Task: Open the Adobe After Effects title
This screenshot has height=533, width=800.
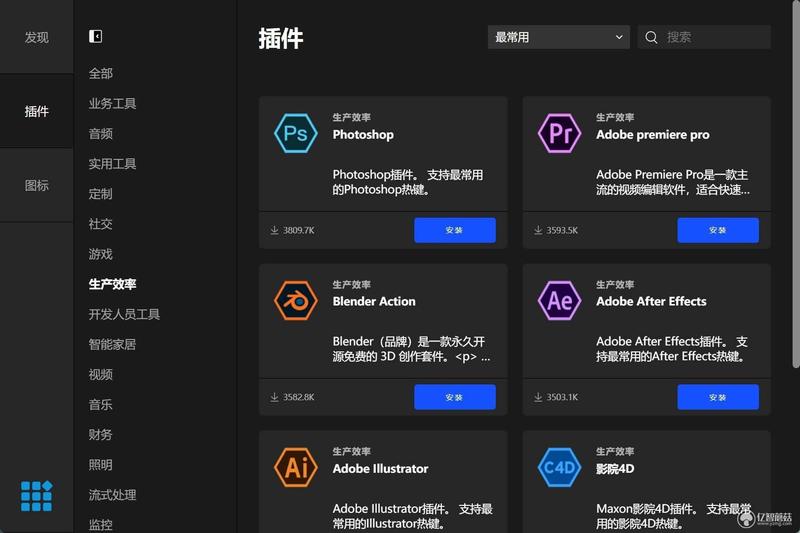Action: tap(651, 301)
